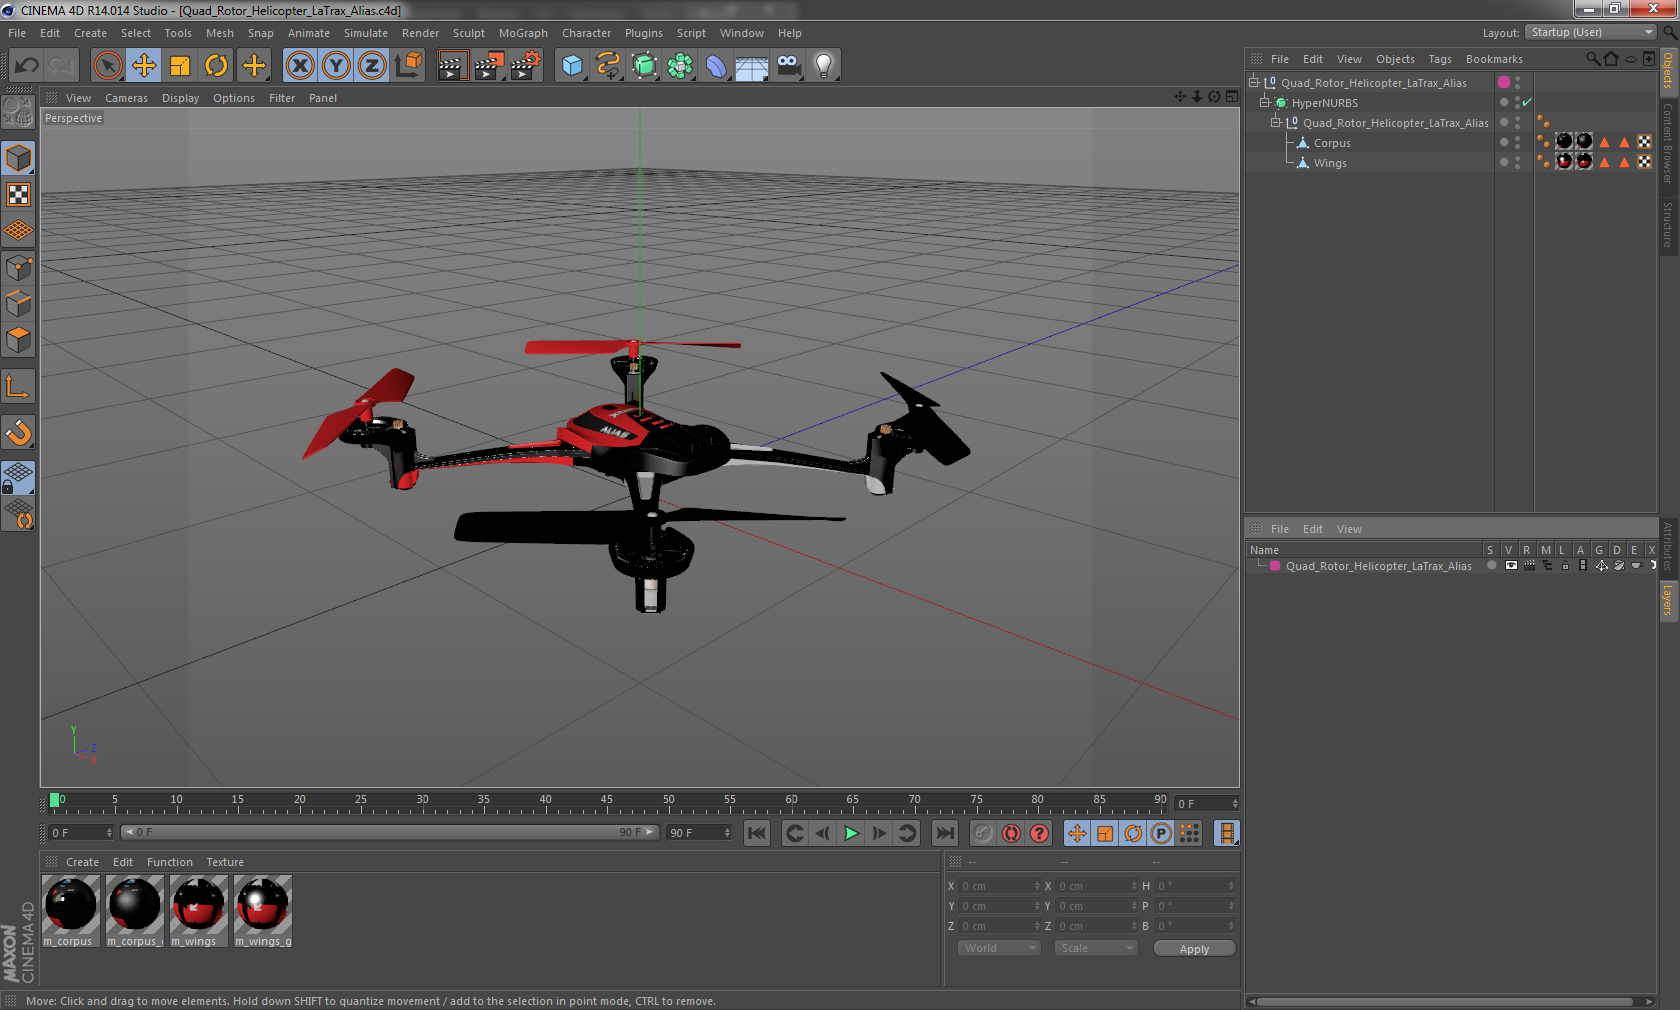Collapse nested Quad_Rotor_Helicopter_LaTrax_Alias null under HyperNURBS
Screen dimensions: 1680x1010
click(x=1275, y=122)
